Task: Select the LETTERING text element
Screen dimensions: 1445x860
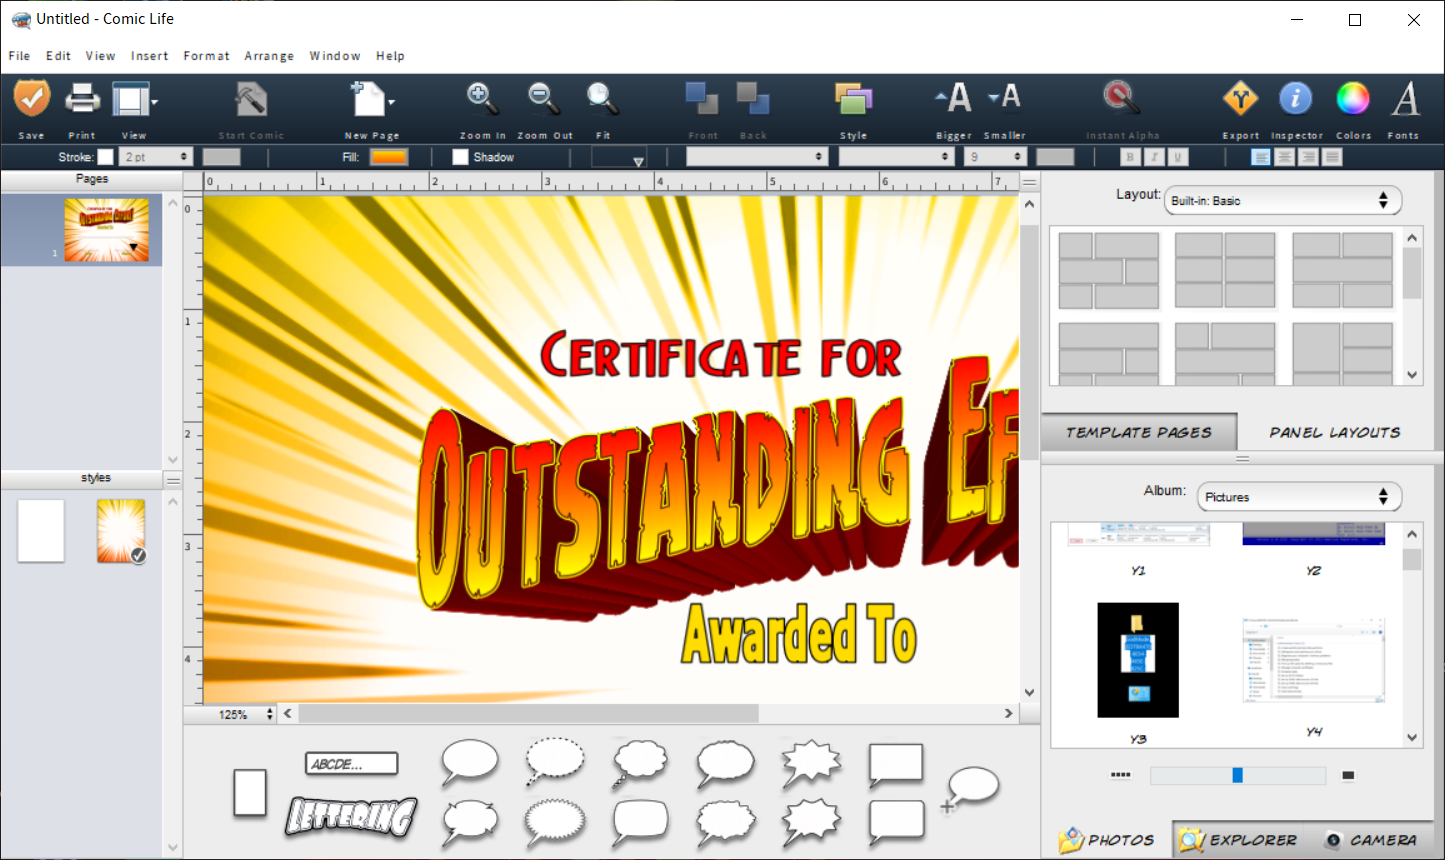Action: [x=351, y=816]
